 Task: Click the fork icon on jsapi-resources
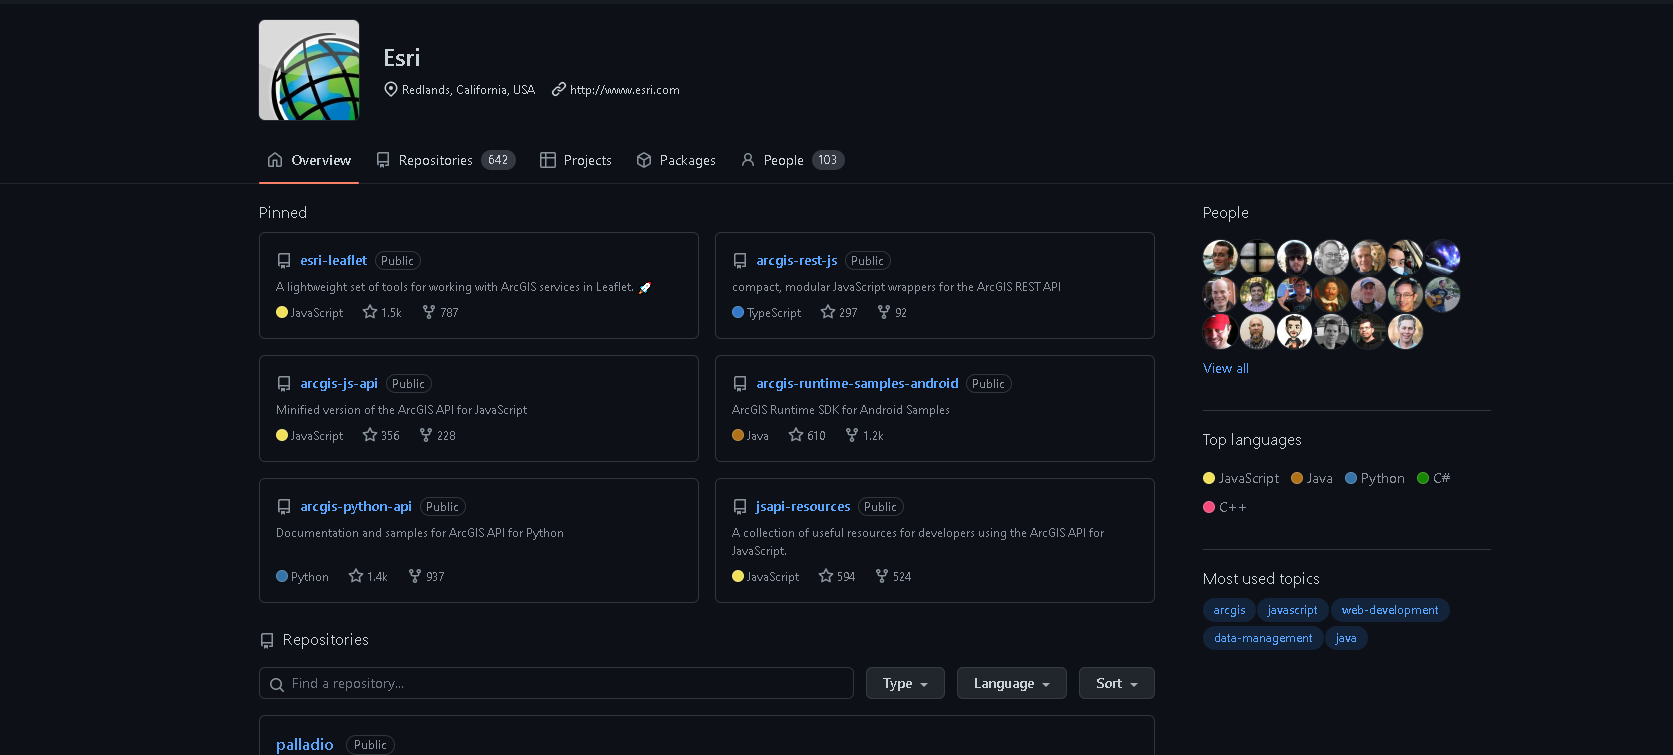(x=882, y=576)
